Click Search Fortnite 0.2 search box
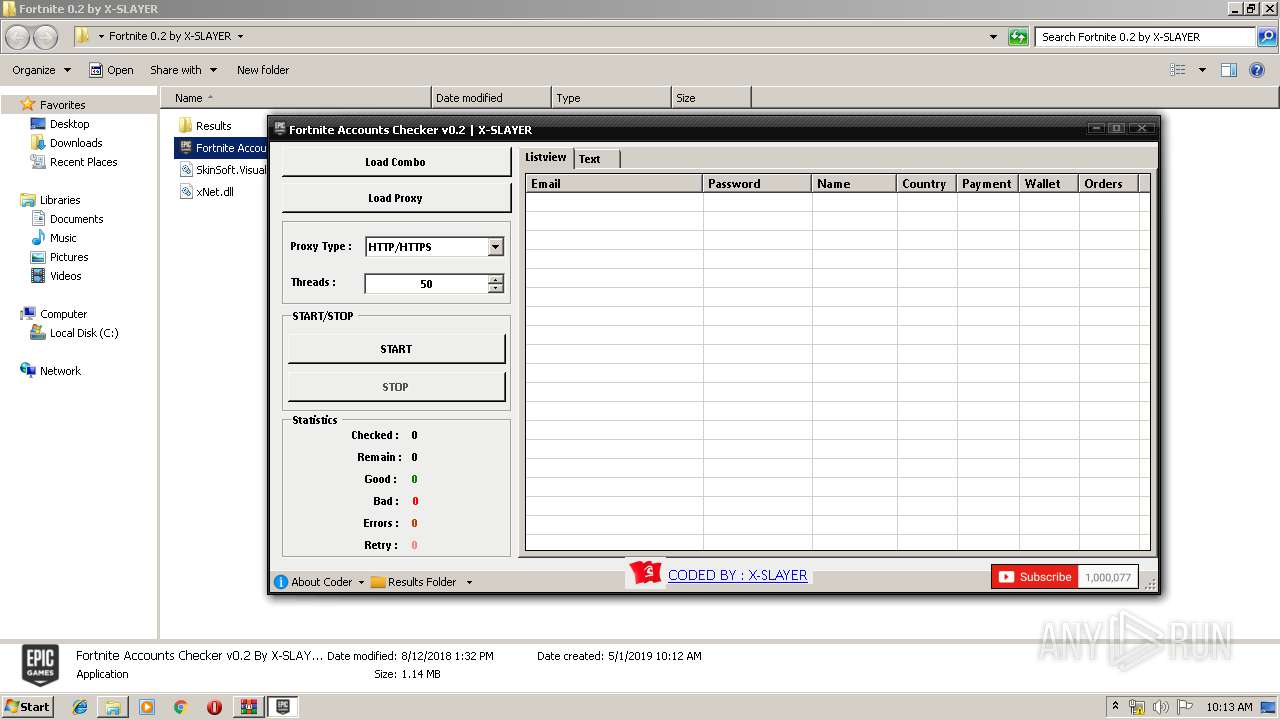 tap(1146, 37)
